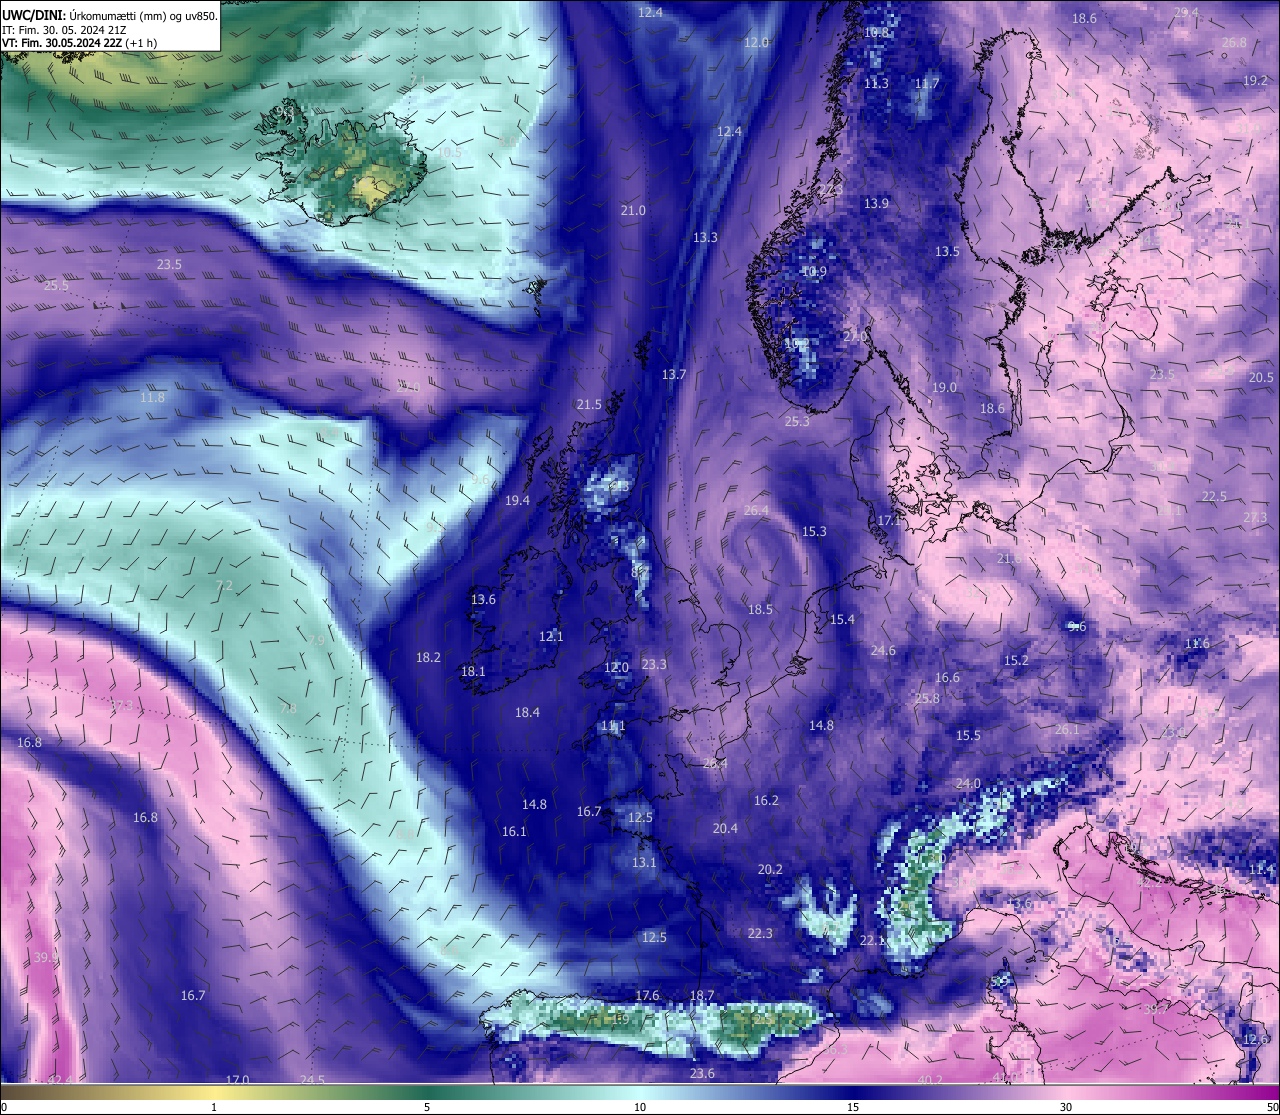Select the 13.3 value on the map
The width and height of the screenshot is (1280, 1115).
(x=705, y=237)
